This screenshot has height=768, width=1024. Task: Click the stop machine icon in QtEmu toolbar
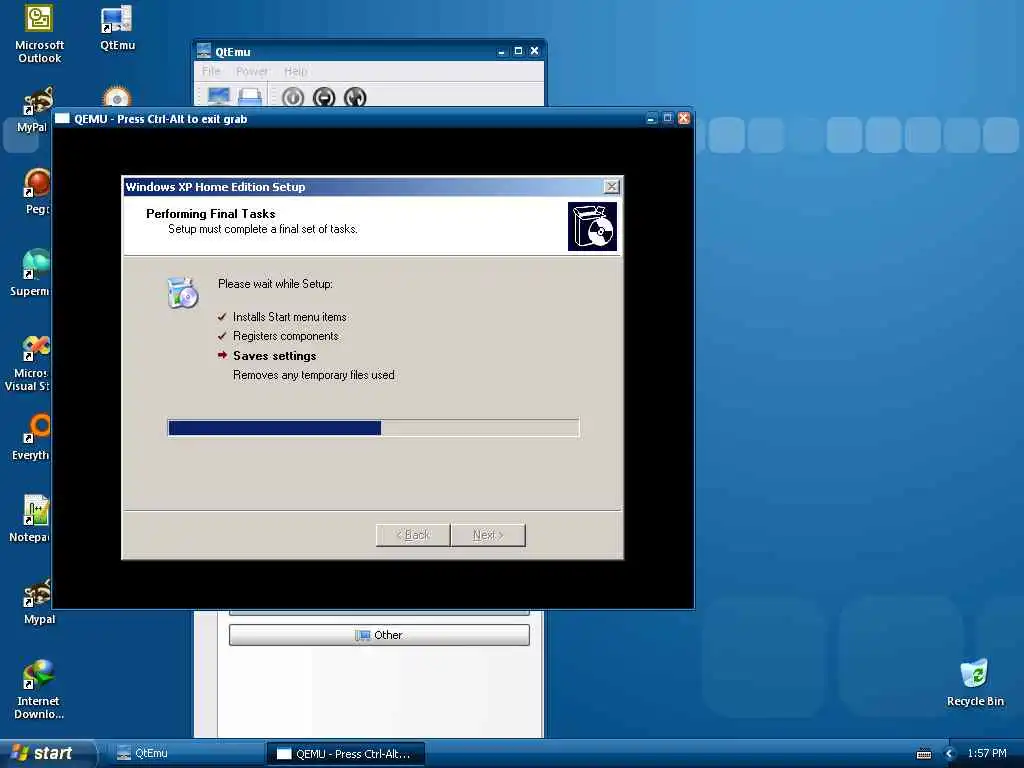tap(324, 97)
